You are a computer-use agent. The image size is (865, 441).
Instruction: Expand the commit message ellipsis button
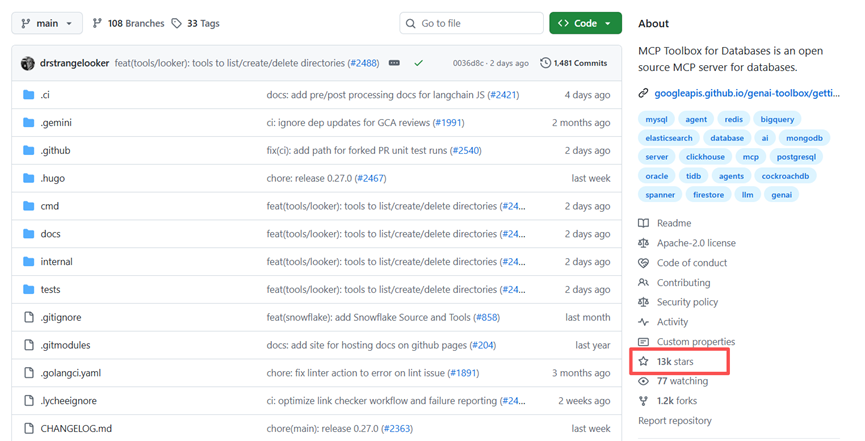coord(394,63)
